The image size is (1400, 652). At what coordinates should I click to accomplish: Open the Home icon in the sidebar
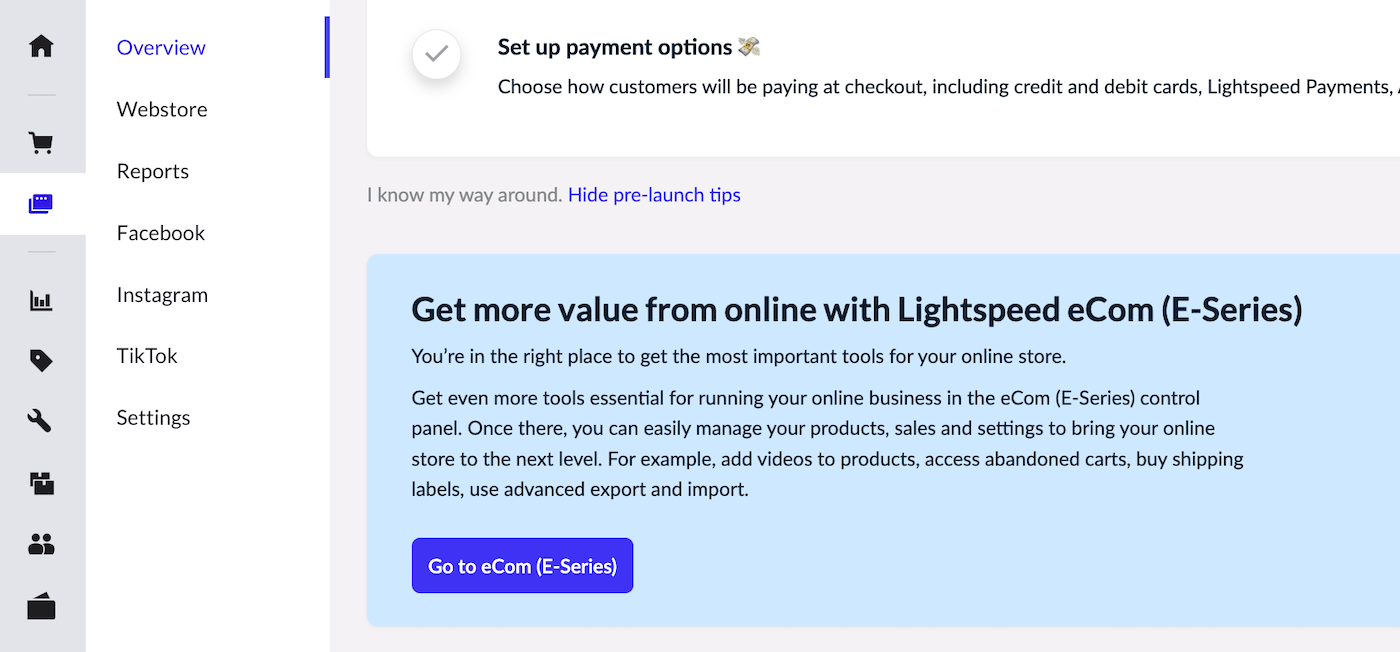pyautogui.click(x=41, y=46)
